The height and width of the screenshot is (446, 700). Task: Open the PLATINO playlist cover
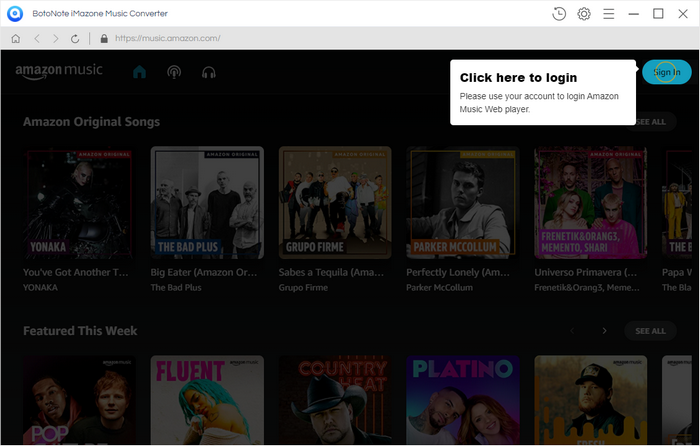[x=463, y=400]
